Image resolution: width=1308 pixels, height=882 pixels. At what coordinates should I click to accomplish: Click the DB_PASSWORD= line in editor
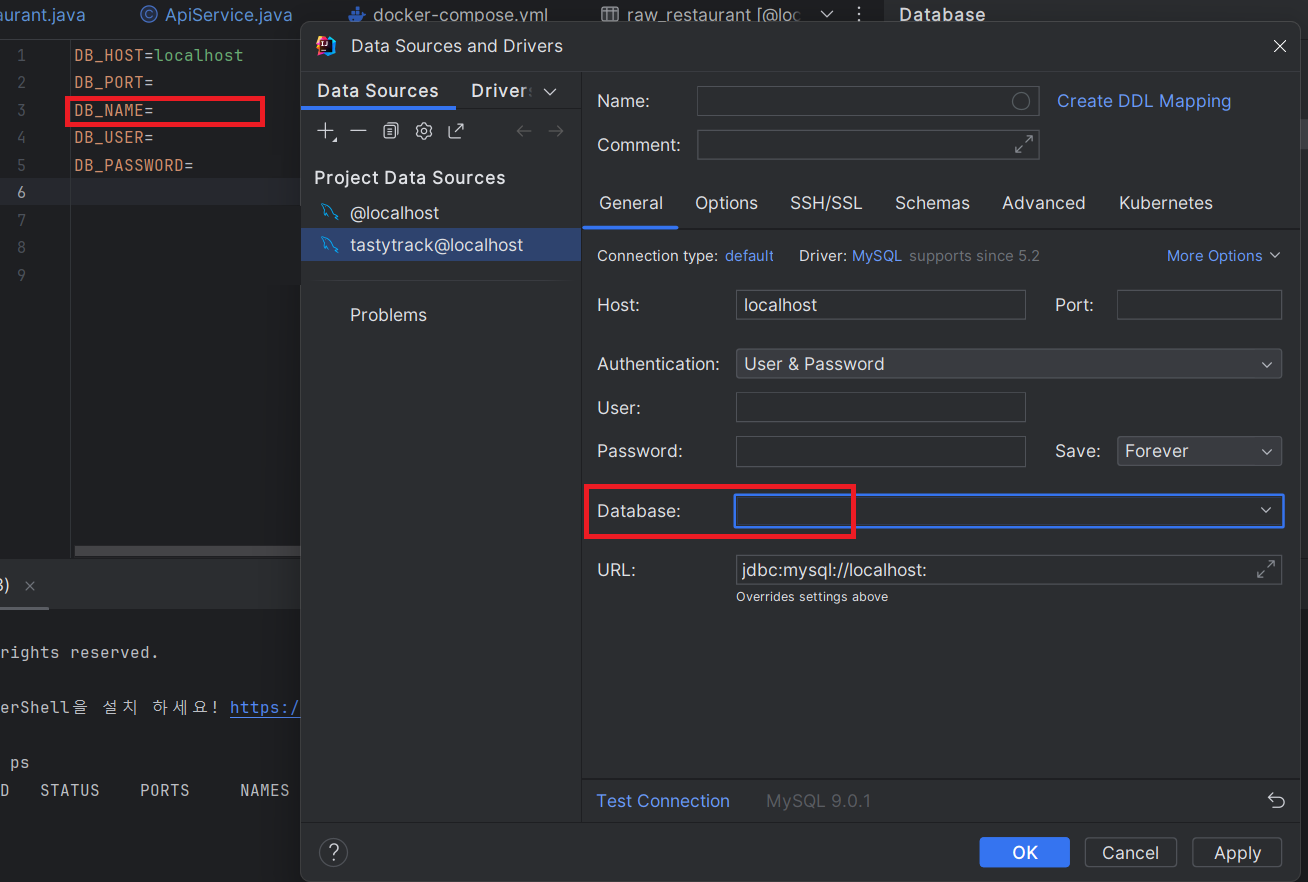[x=133, y=165]
